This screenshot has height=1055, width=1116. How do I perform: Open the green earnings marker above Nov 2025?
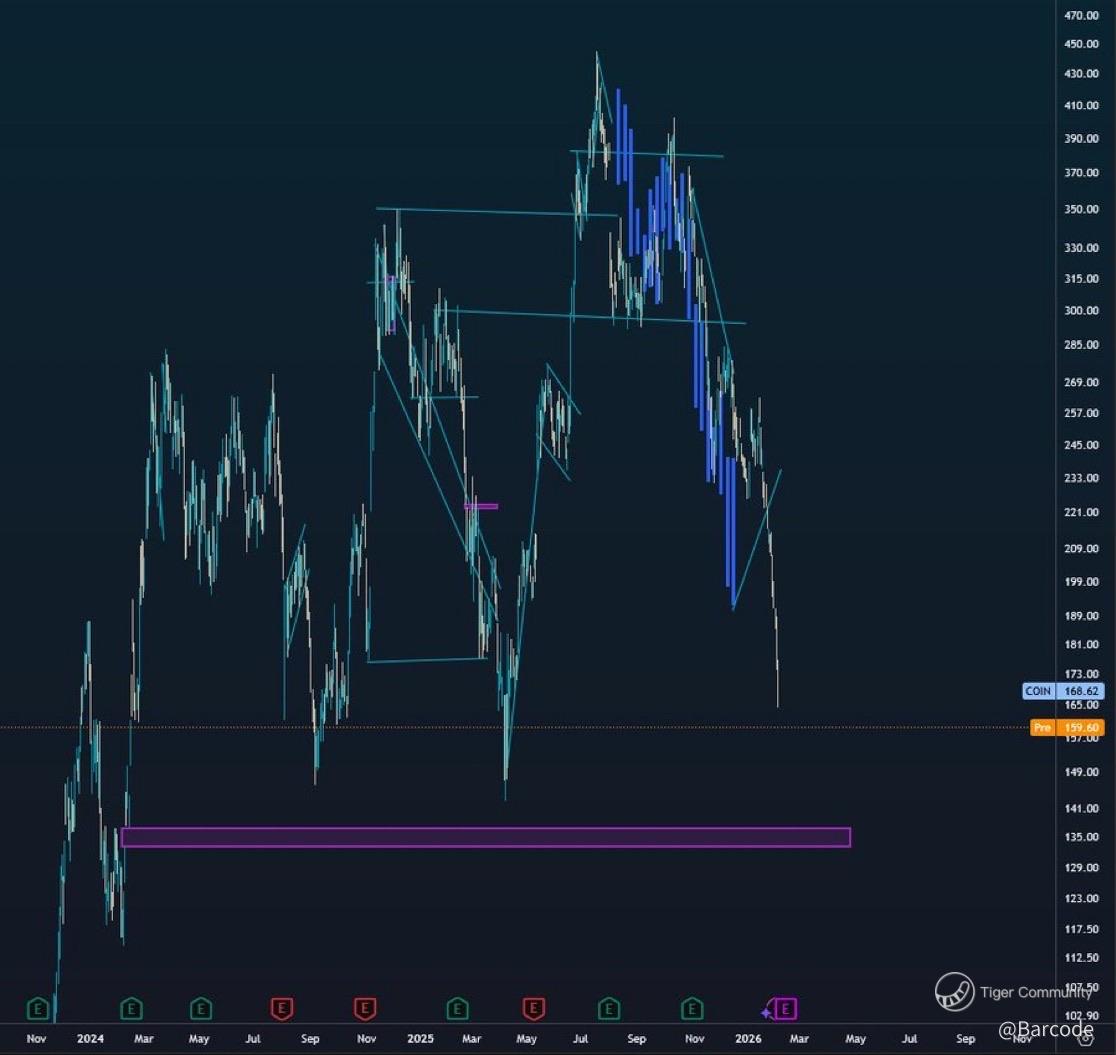click(x=692, y=1009)
